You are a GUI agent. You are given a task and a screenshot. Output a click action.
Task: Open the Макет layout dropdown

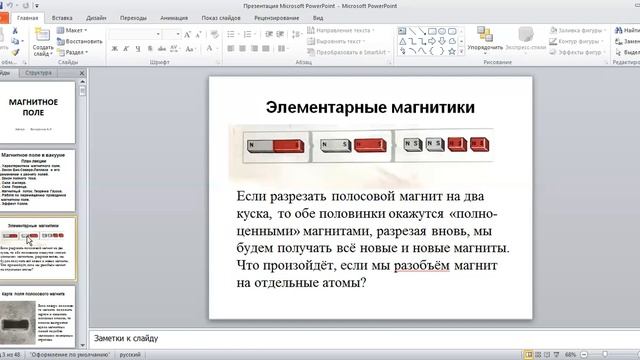pos(72,30)
